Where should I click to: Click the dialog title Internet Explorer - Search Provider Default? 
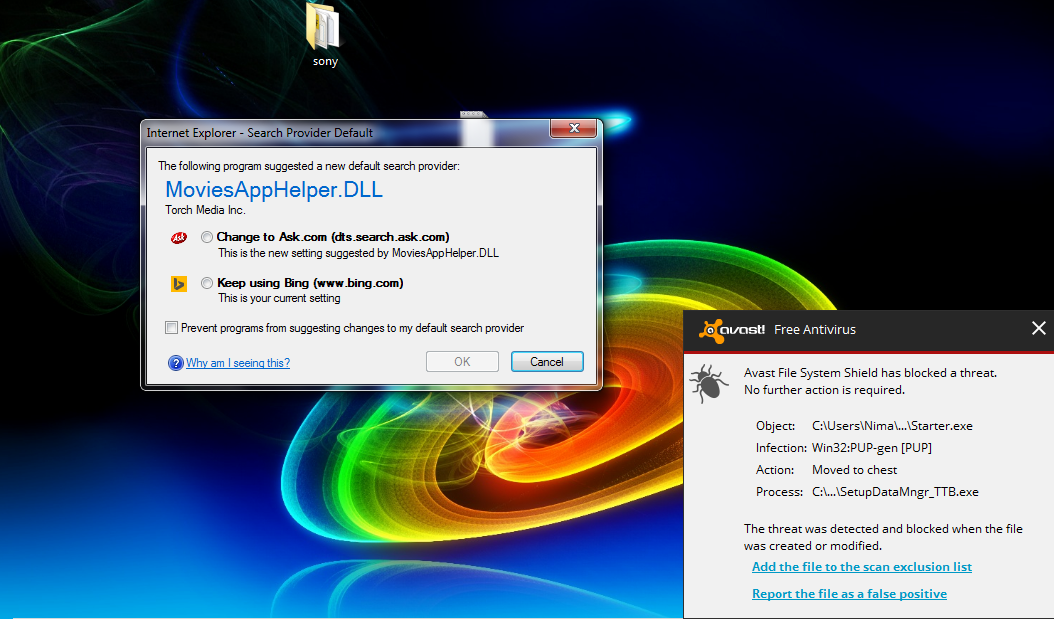[x=259, y=133]
